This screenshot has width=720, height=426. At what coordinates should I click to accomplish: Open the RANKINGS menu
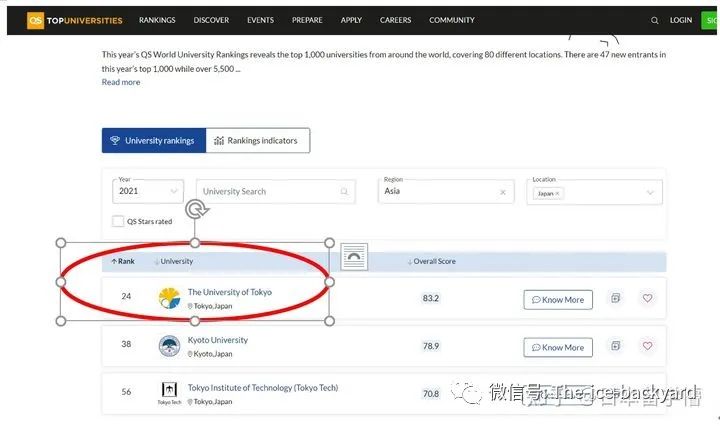coord(157,20)
